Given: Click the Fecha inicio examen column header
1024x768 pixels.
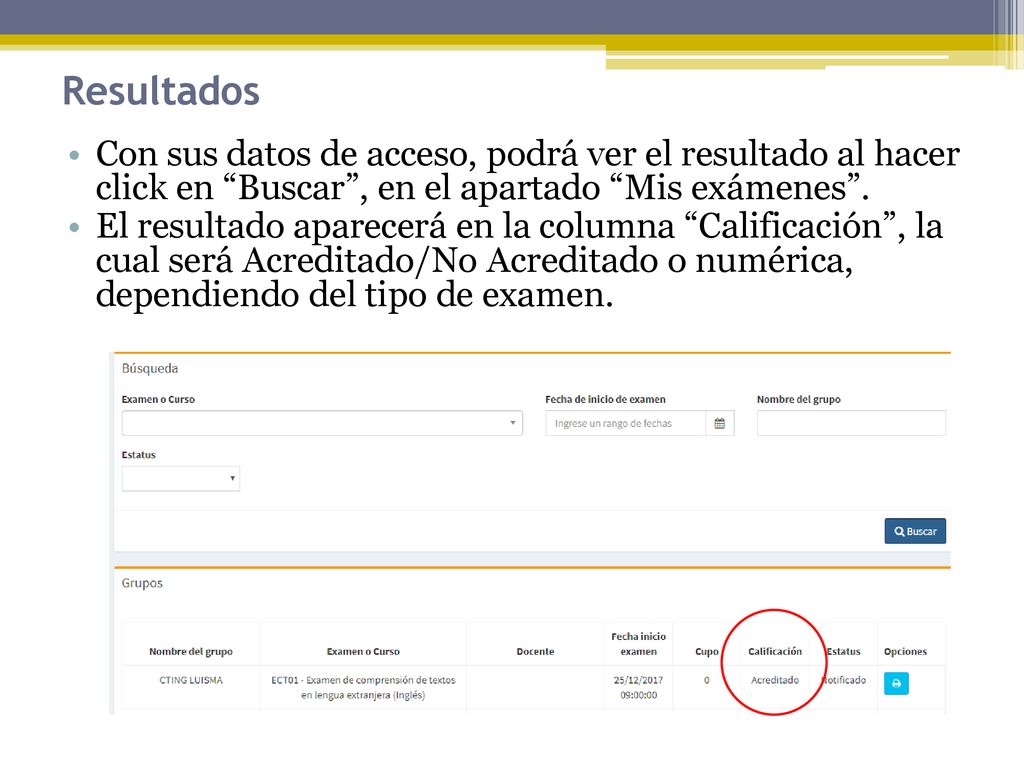Looking at the screenshot, I should 639,644.
